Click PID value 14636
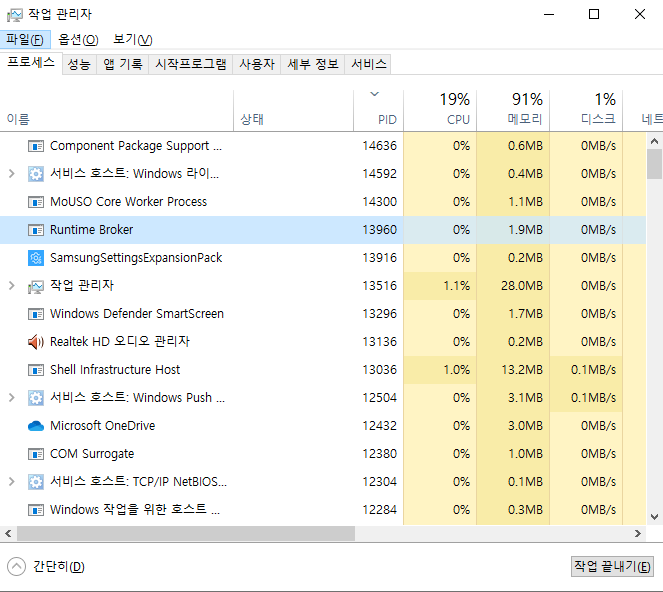This screenshot has width=663, height=592. point(380,146)
